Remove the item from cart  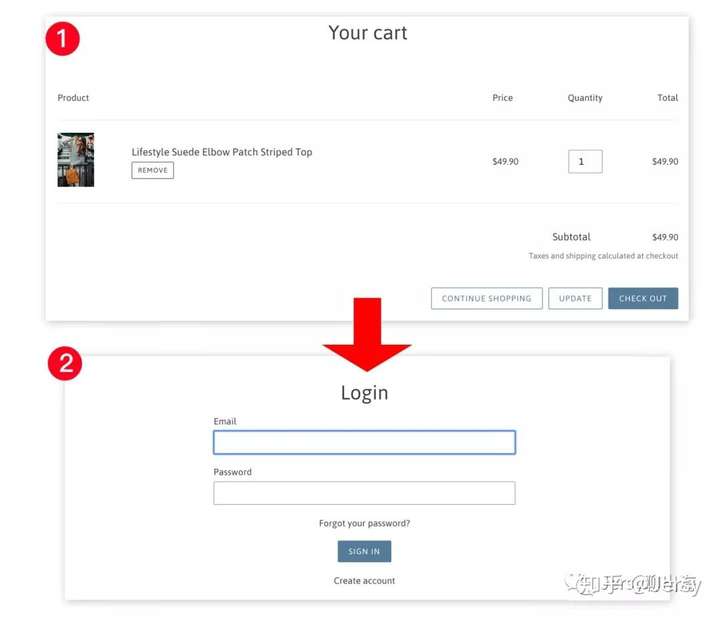pos(152,170)
